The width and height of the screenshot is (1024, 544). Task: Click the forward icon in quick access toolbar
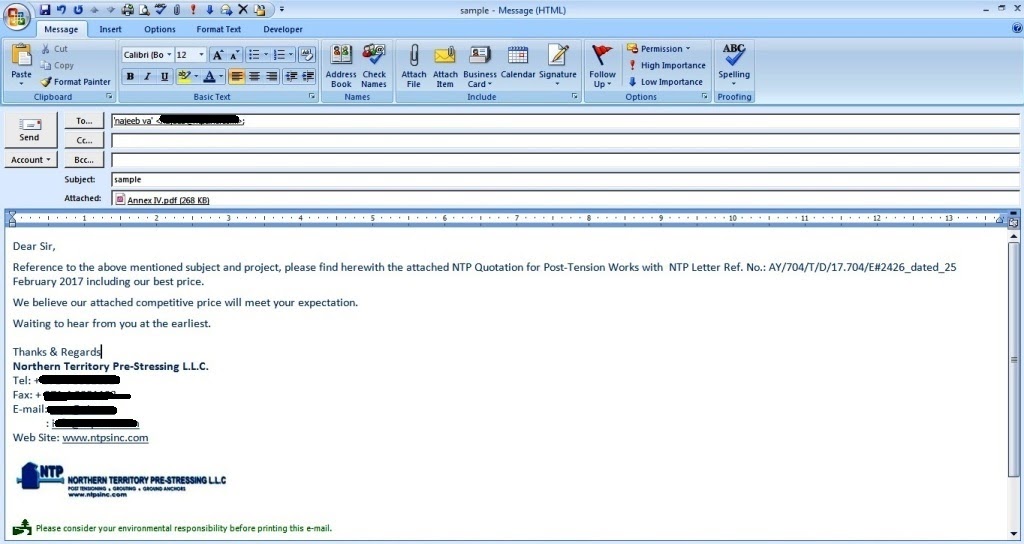click(x=226, y=9)
